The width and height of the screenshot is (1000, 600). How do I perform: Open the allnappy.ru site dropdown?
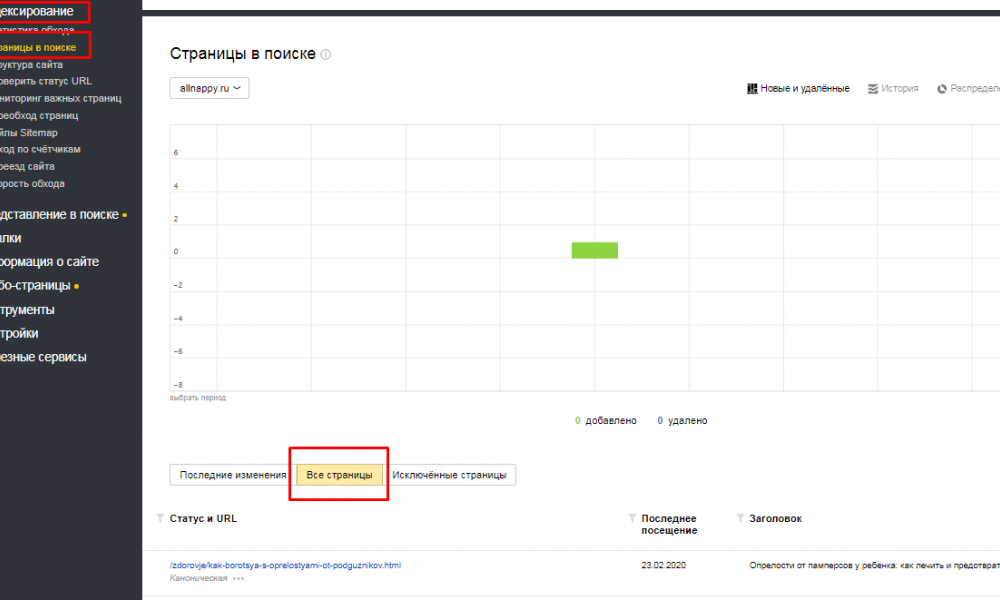pos(209,88)
